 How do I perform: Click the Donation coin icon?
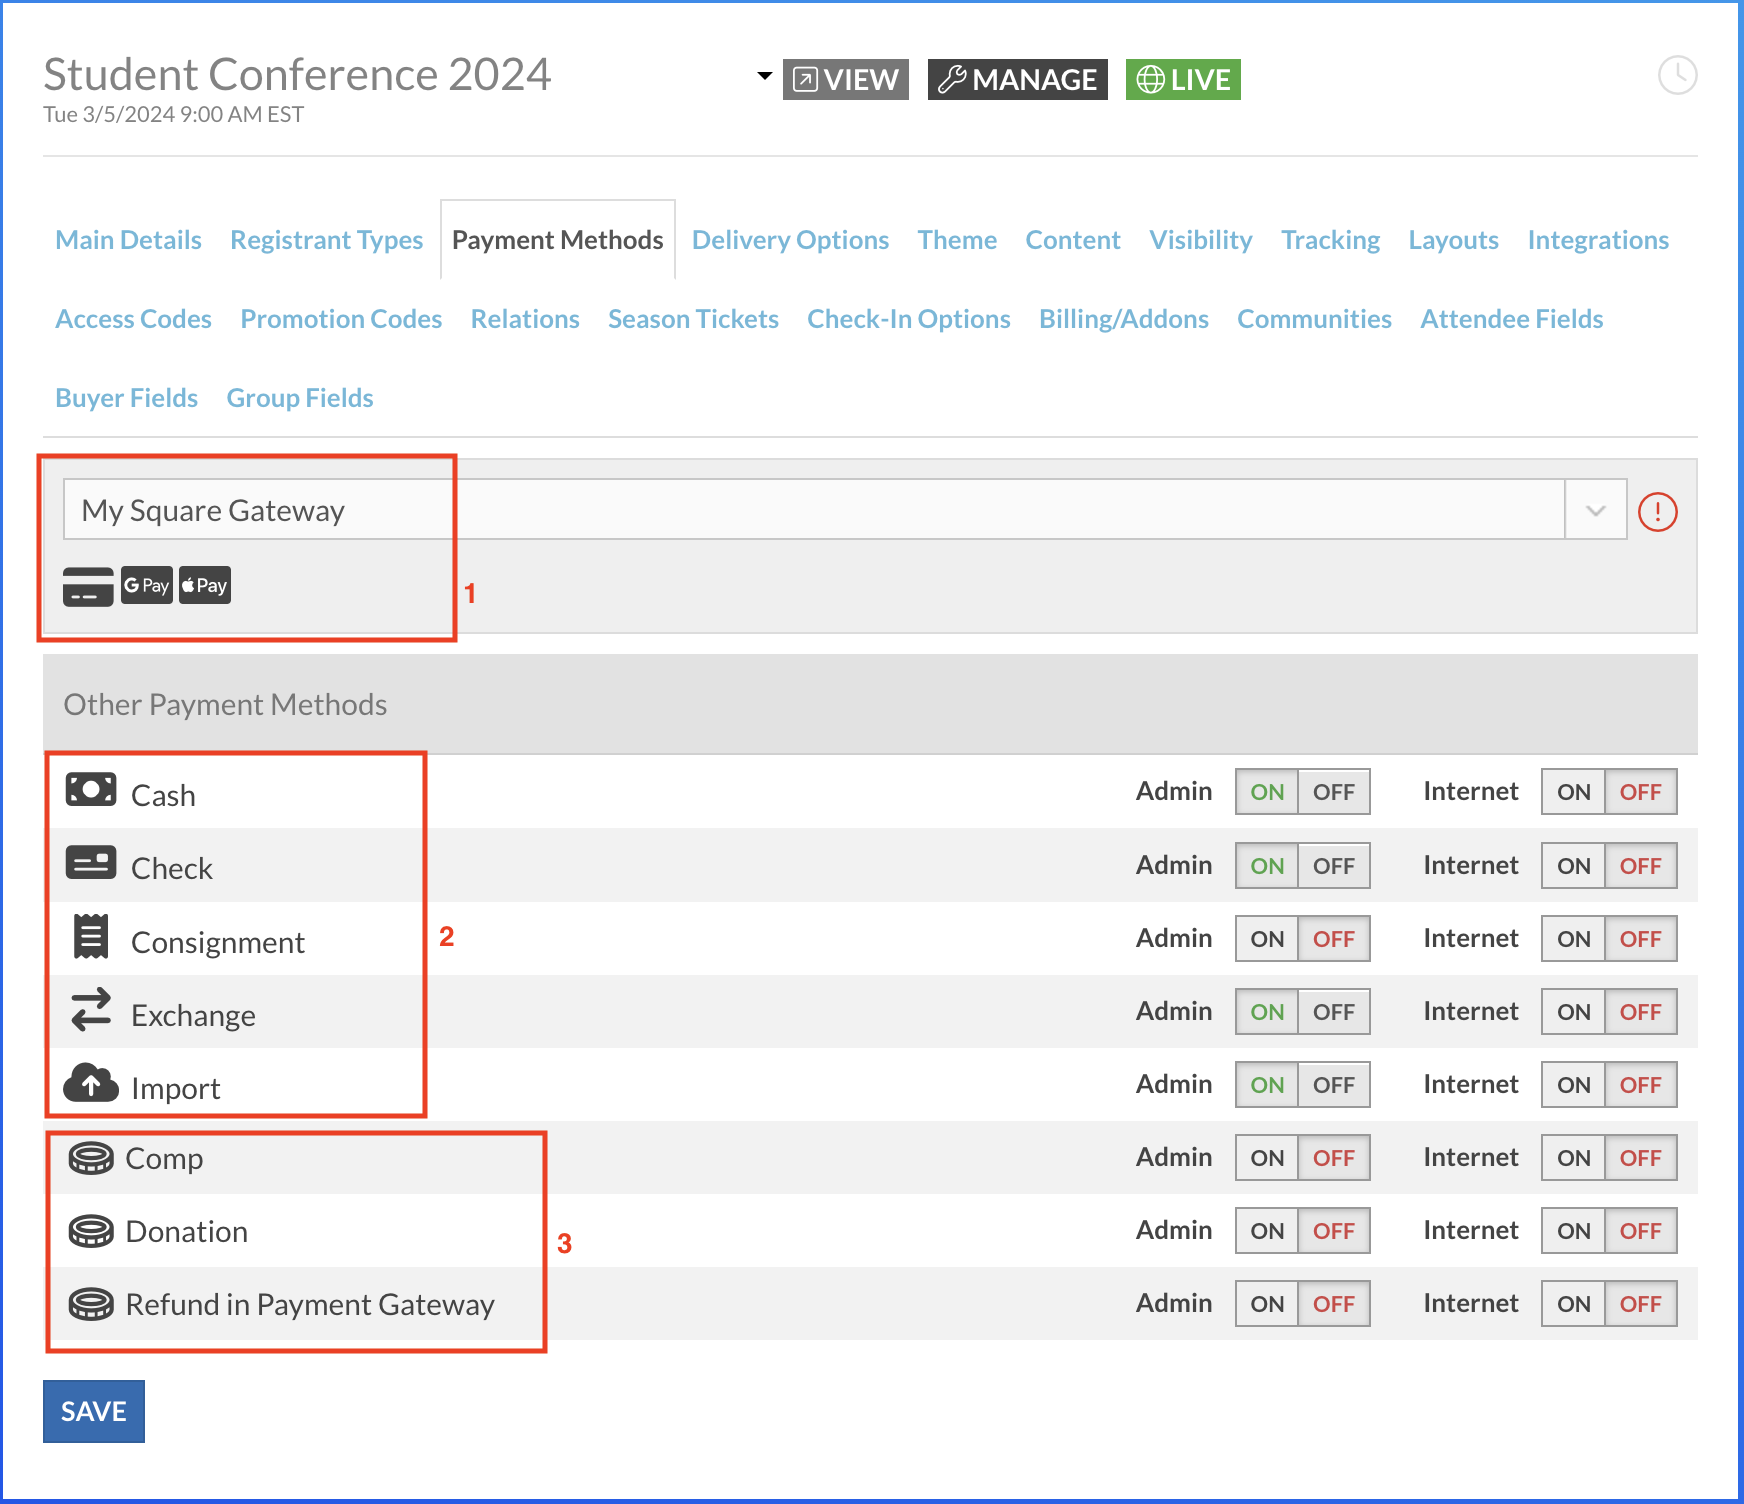coord(91,1231)
